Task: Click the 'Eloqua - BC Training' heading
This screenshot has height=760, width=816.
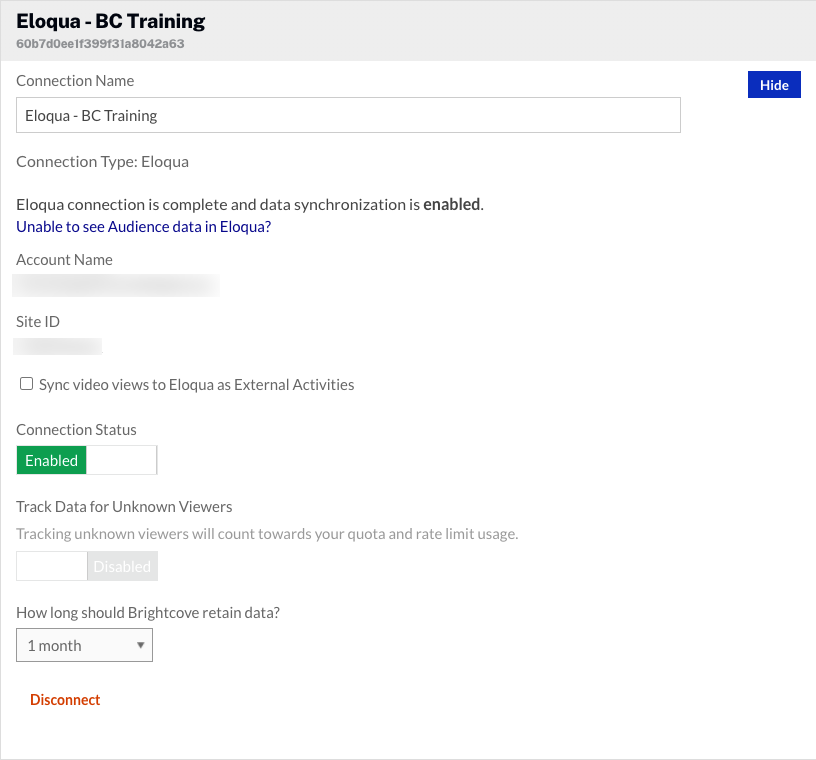Action: pyautogui.click(x=111, y=21)
